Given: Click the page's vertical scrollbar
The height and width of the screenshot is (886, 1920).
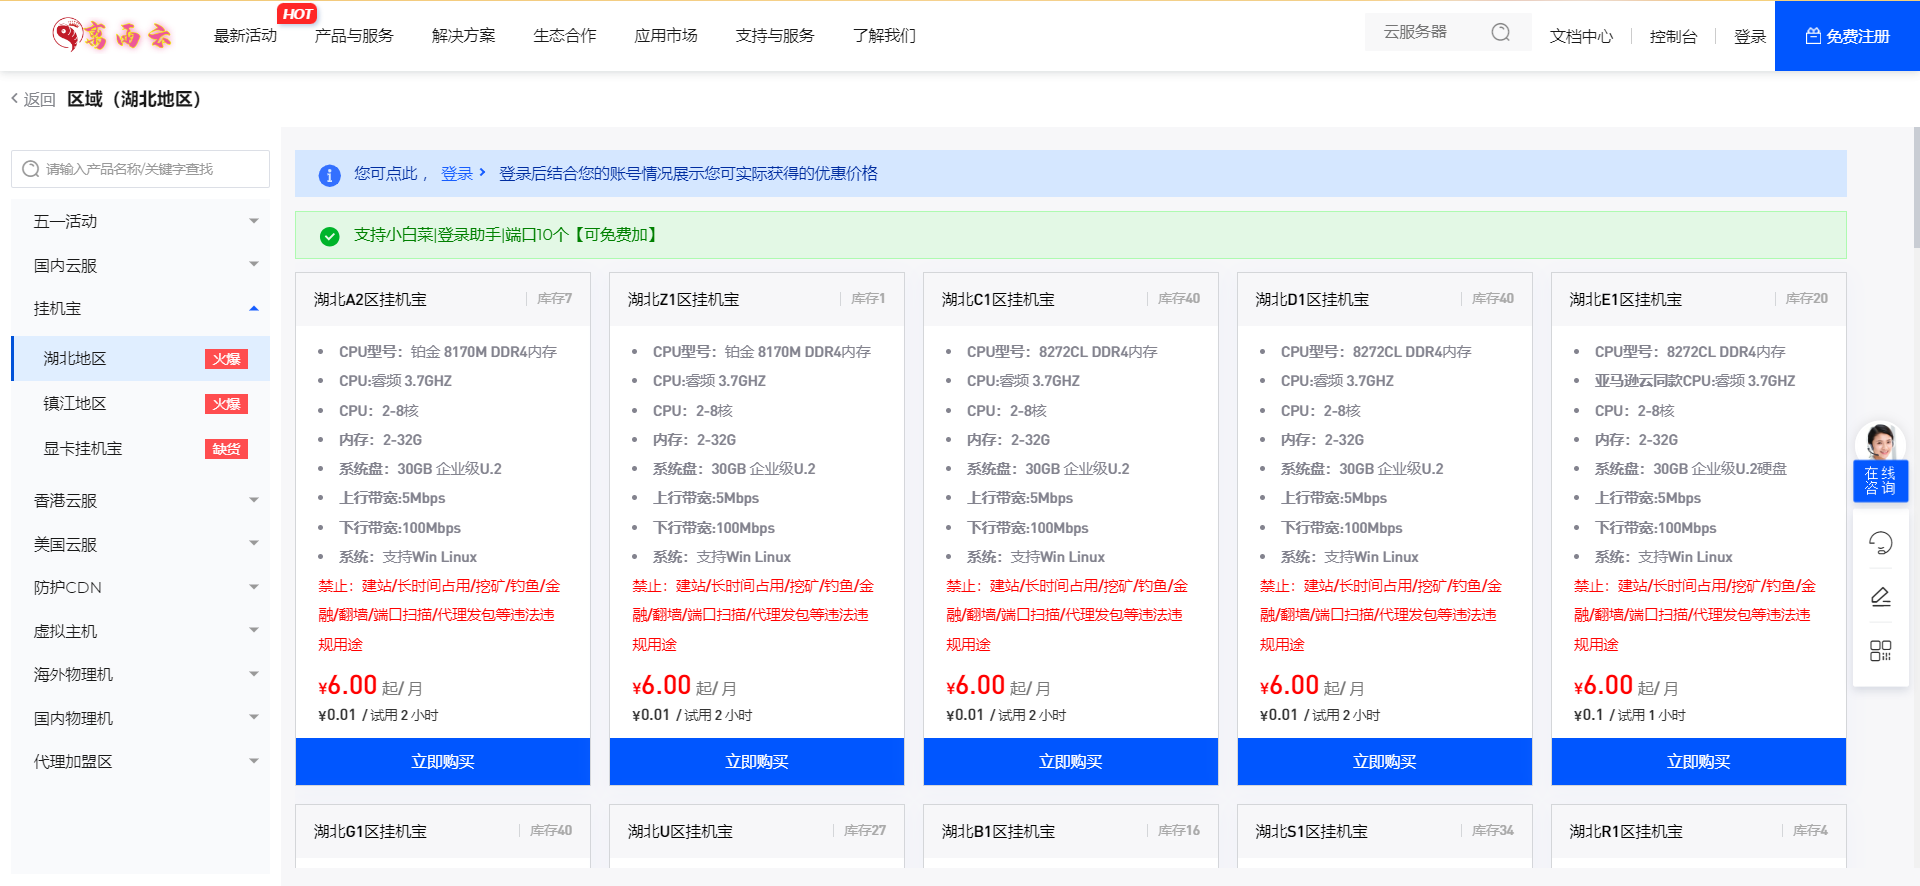Looking at the screenshot, I should [x=1915, y=190].
